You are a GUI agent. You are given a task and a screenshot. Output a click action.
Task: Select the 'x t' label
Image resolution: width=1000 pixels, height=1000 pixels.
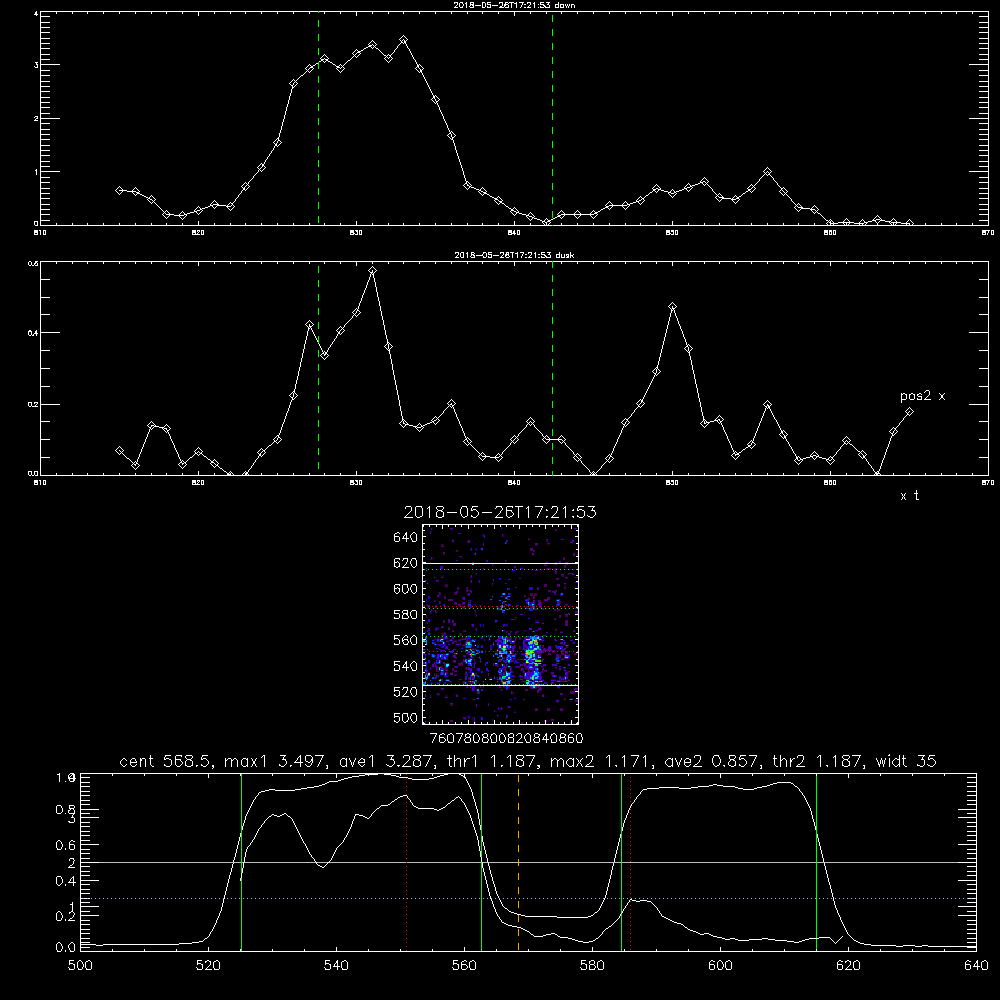click(909, 496)
